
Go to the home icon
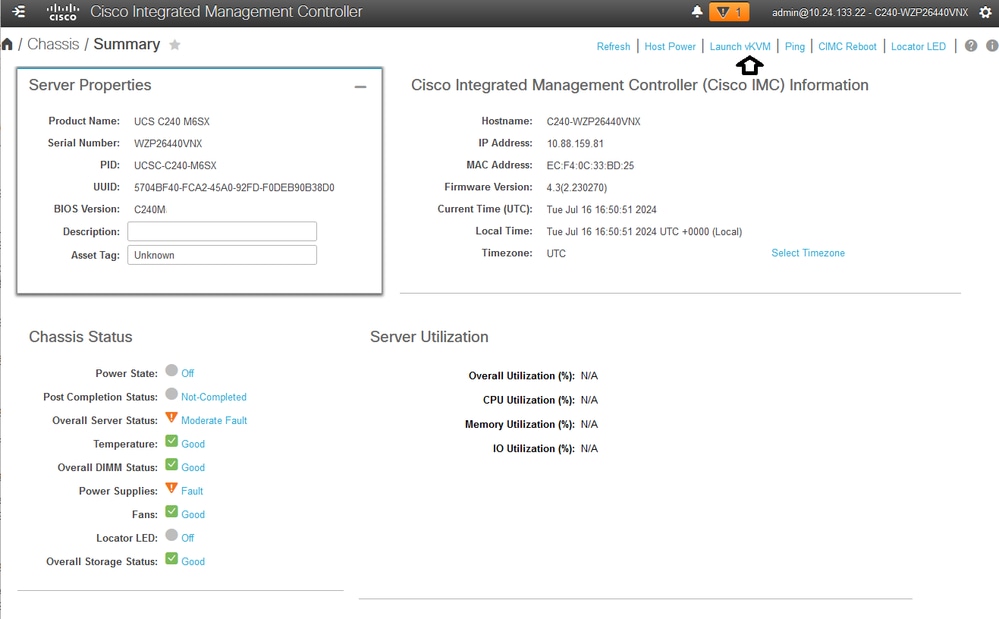coord(7,44)
